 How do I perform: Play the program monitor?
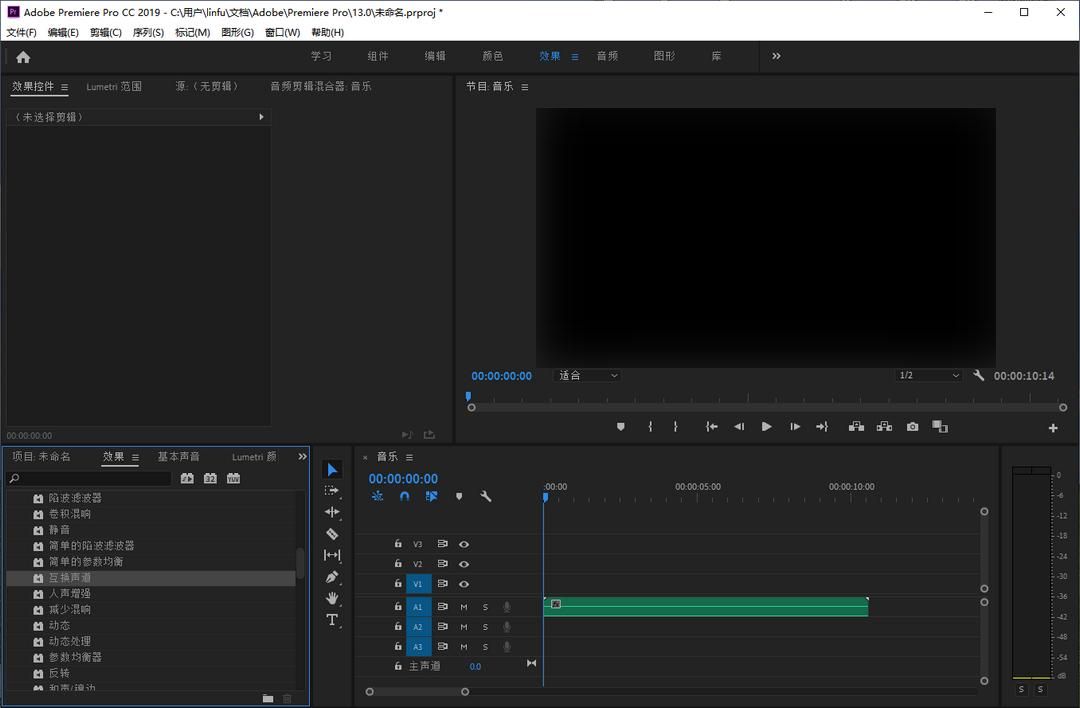(767, 427)
